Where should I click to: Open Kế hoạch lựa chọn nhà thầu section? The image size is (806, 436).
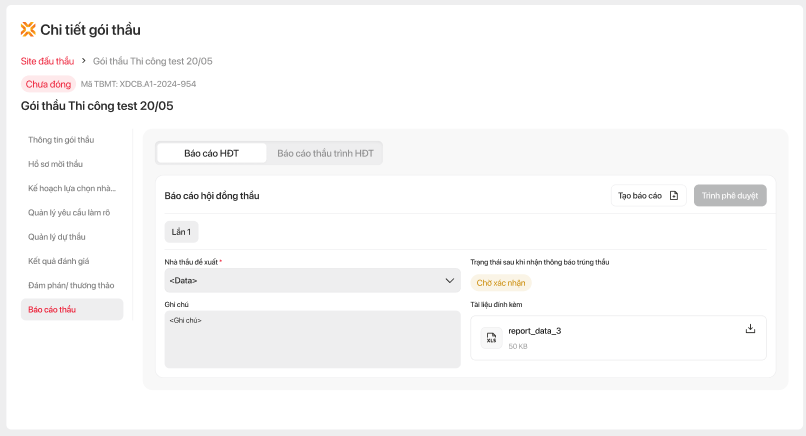tap(72, 188)
